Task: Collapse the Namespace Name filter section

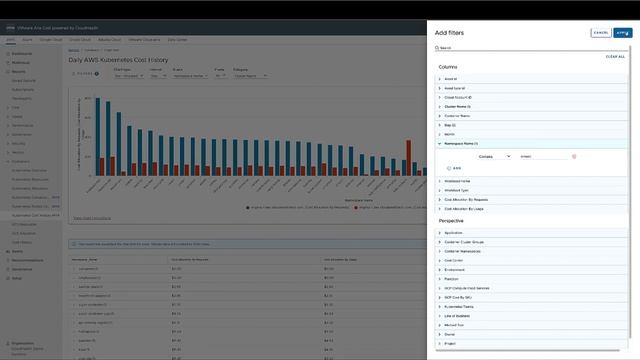Action: pos(531,144)
